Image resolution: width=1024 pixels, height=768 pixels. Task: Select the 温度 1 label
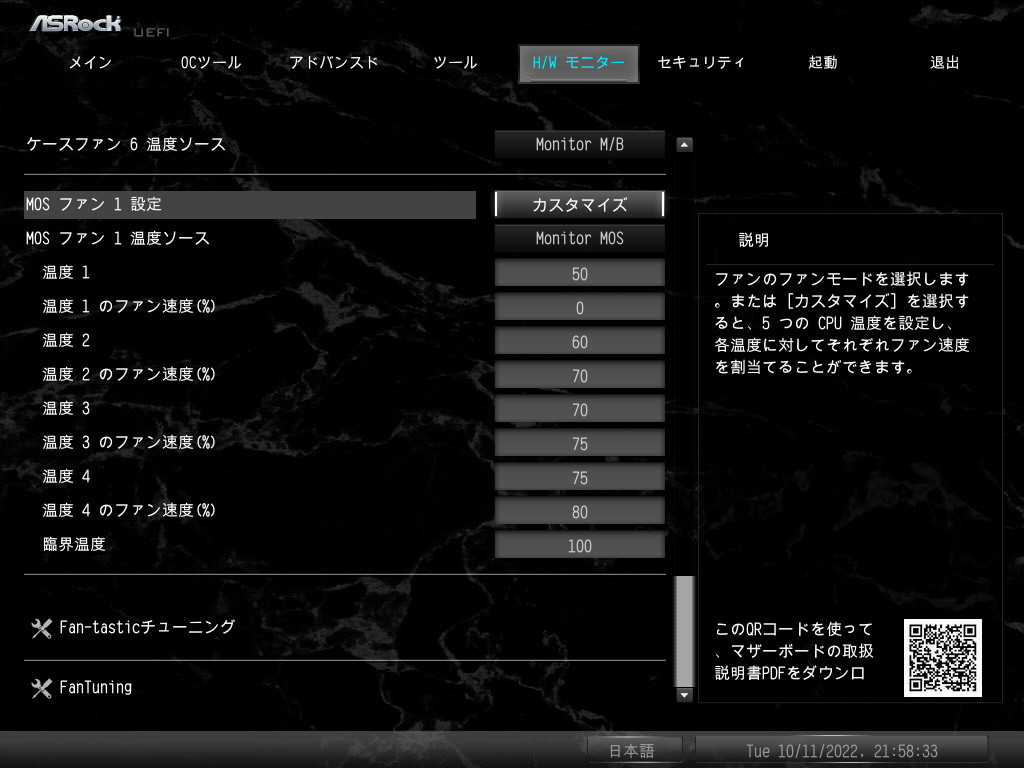coord(66,272)
